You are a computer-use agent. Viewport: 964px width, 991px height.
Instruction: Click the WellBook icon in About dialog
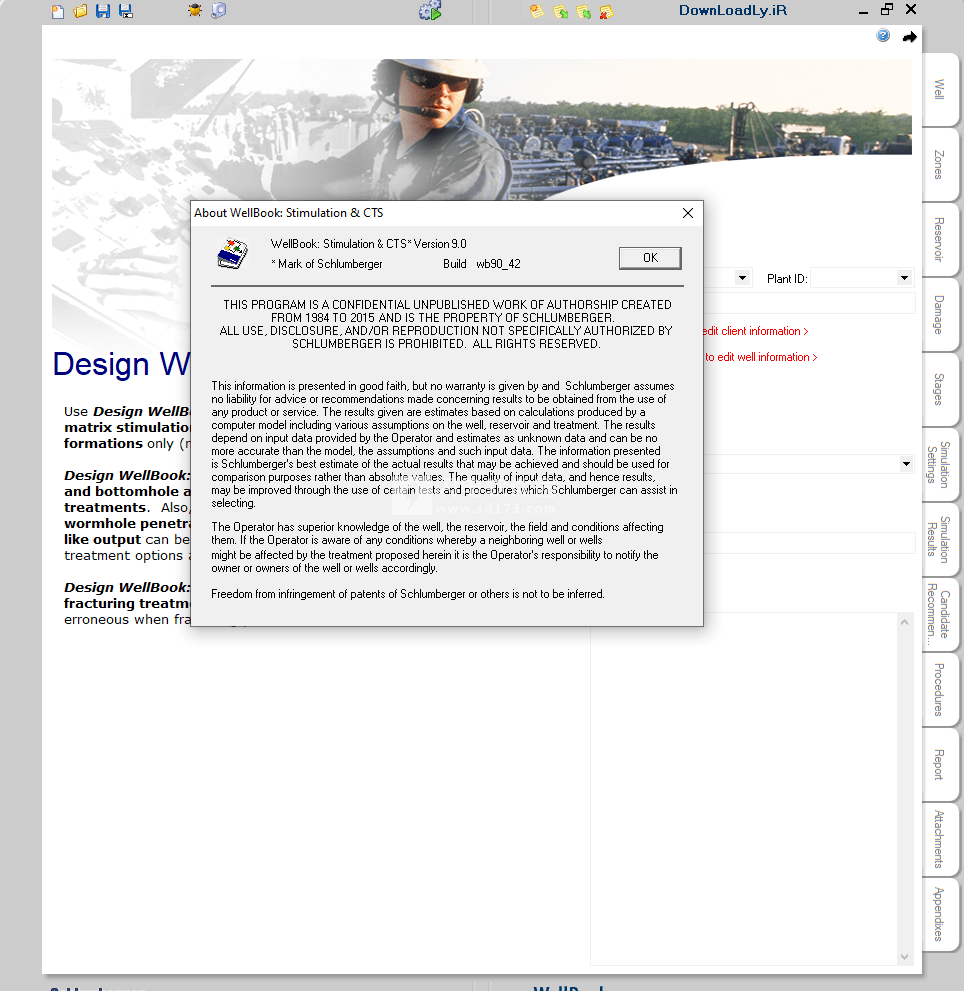coord(232,253)
